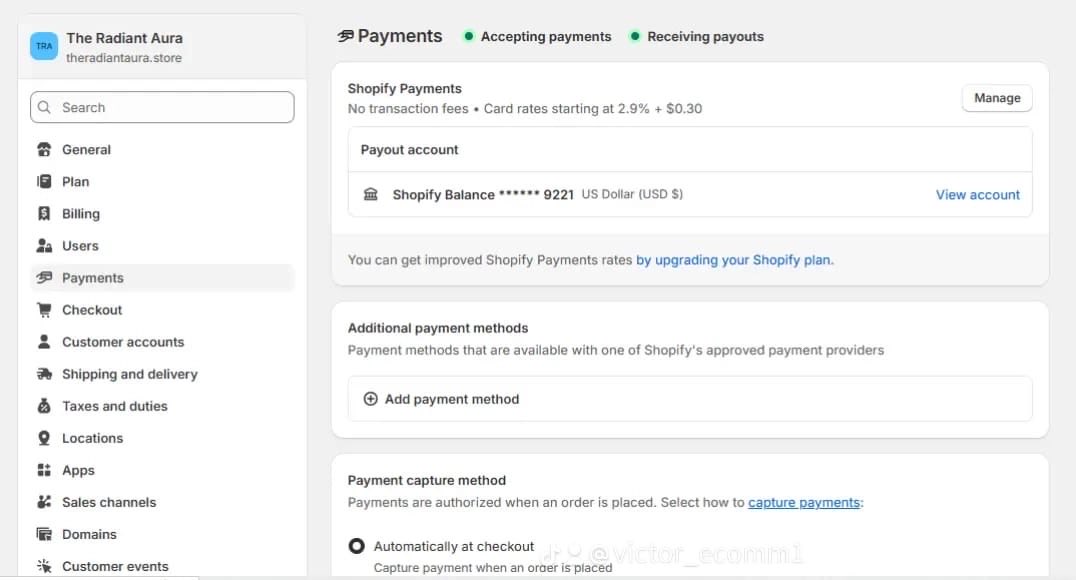Click the Additional payment methods heading

point(438,328)
